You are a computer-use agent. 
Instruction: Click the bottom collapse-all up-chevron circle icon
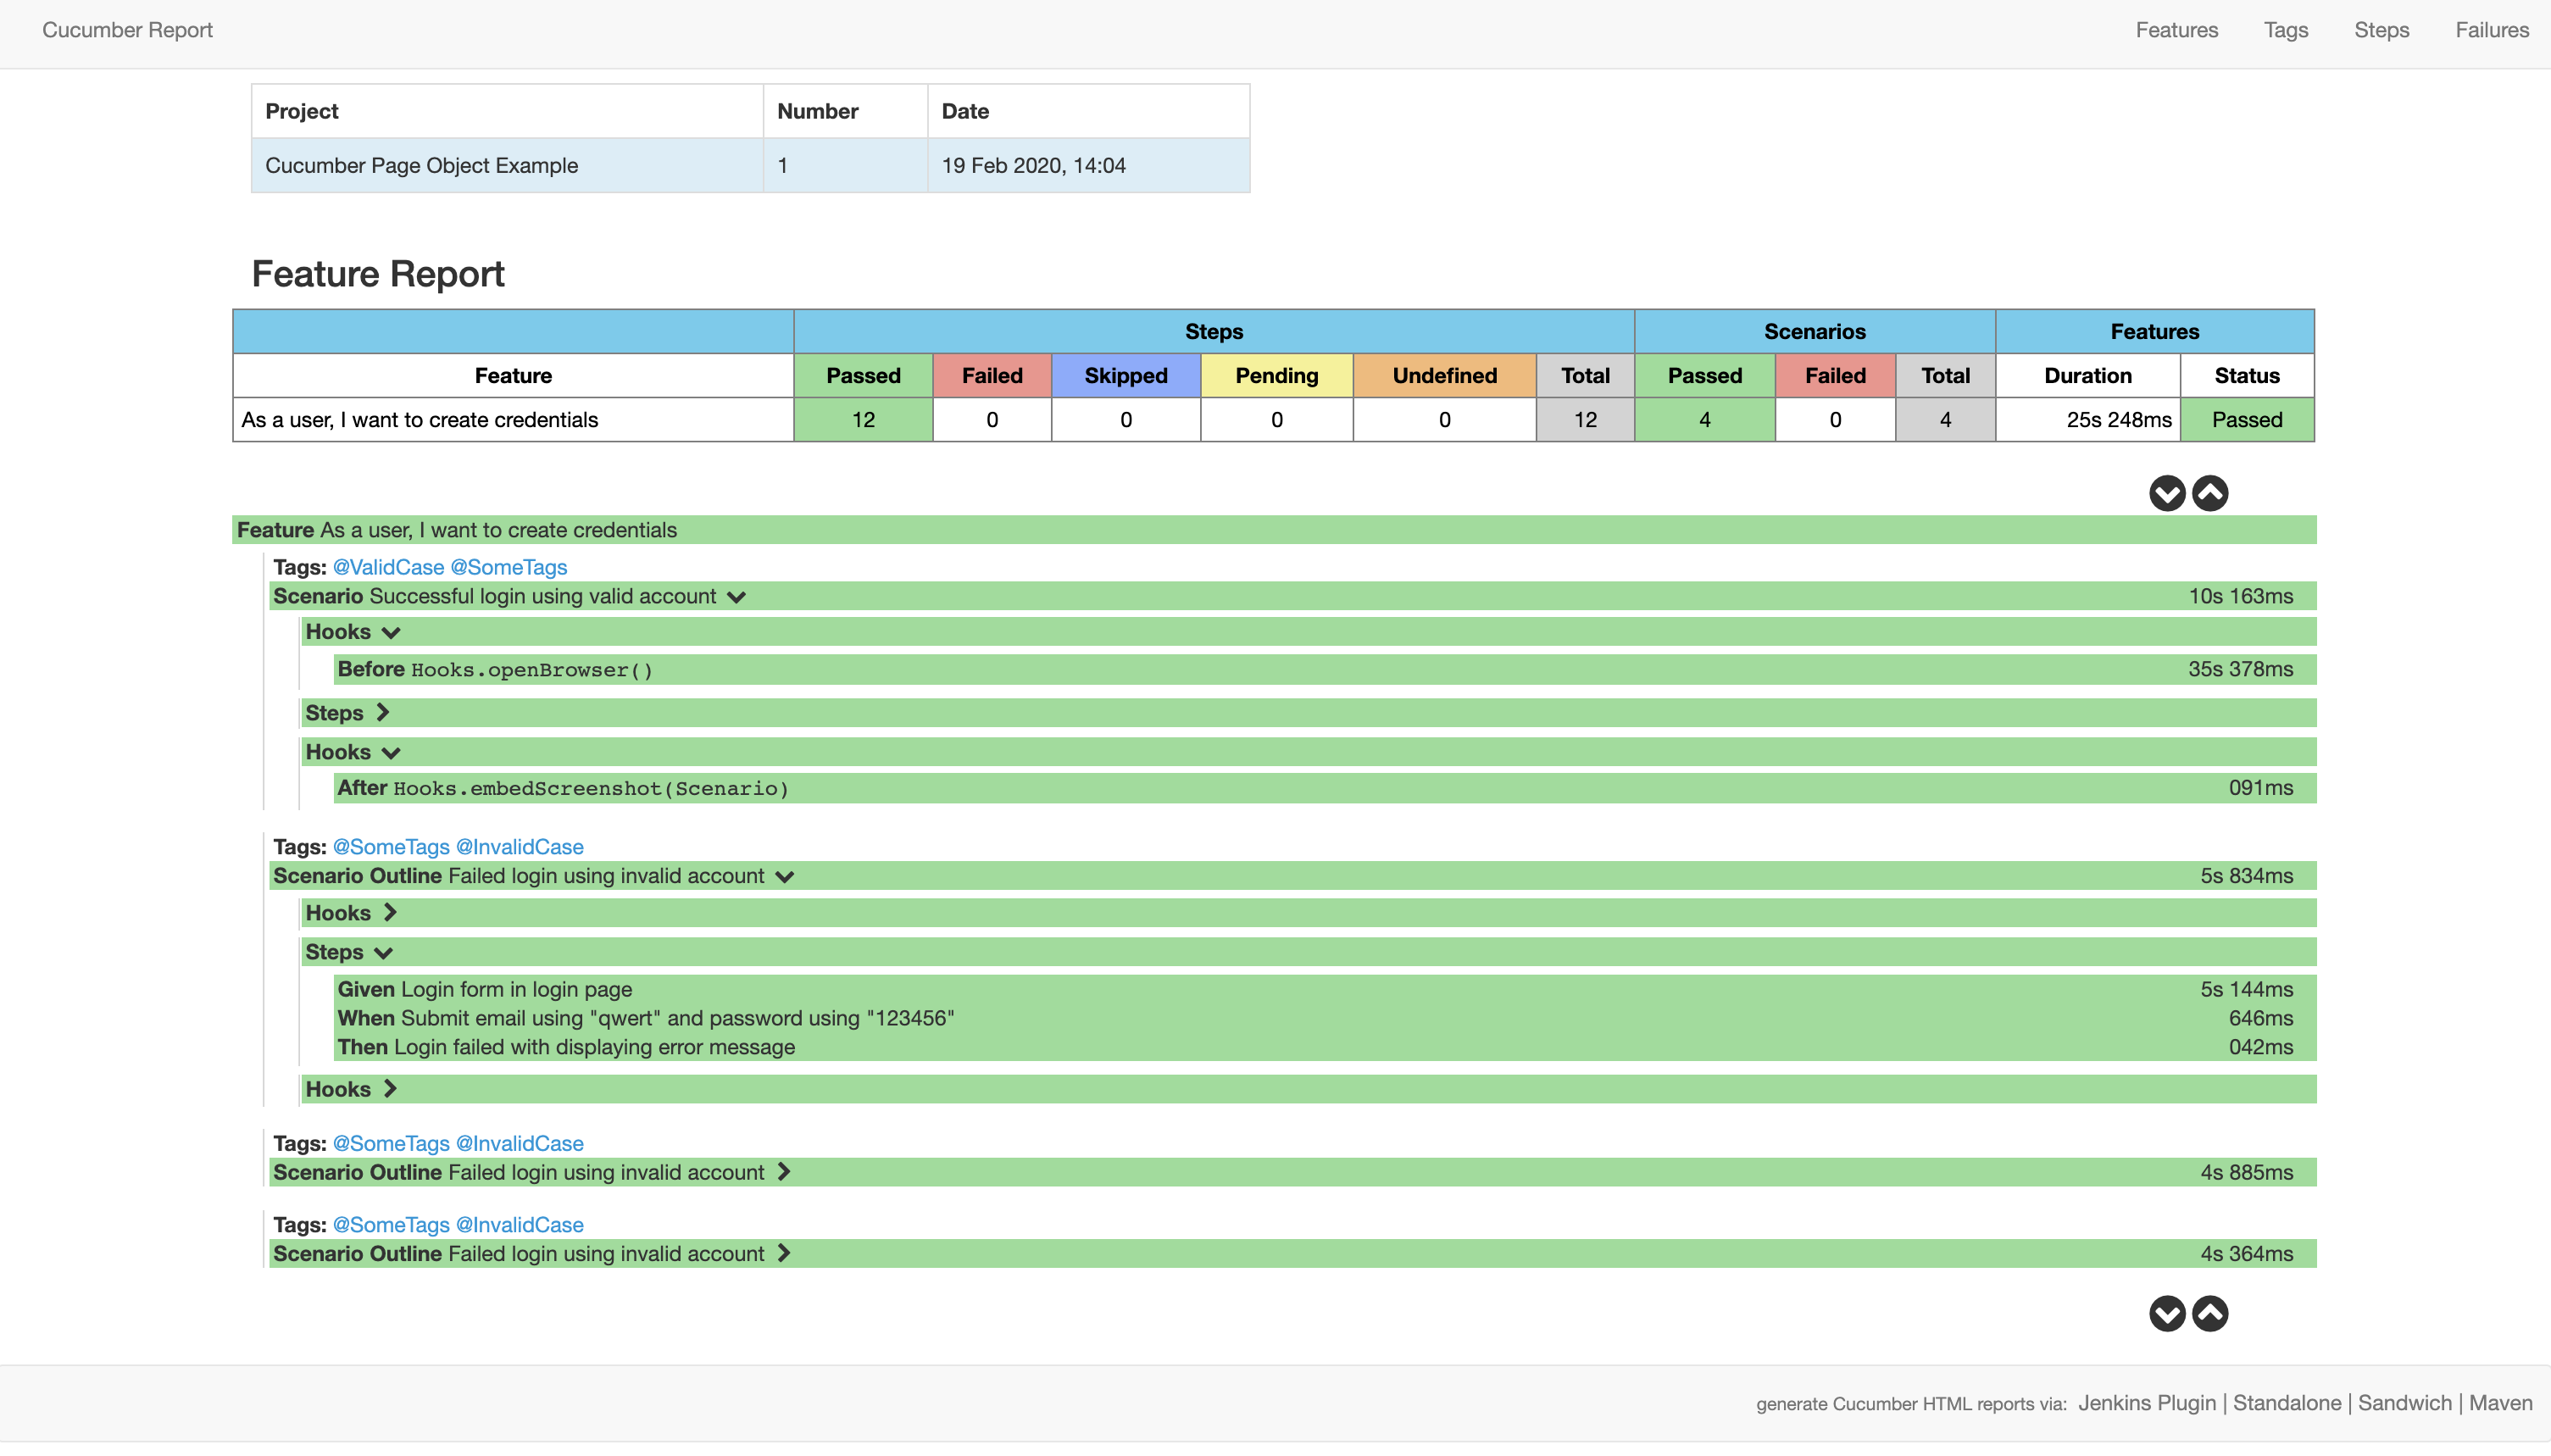click(2210, 1313)
